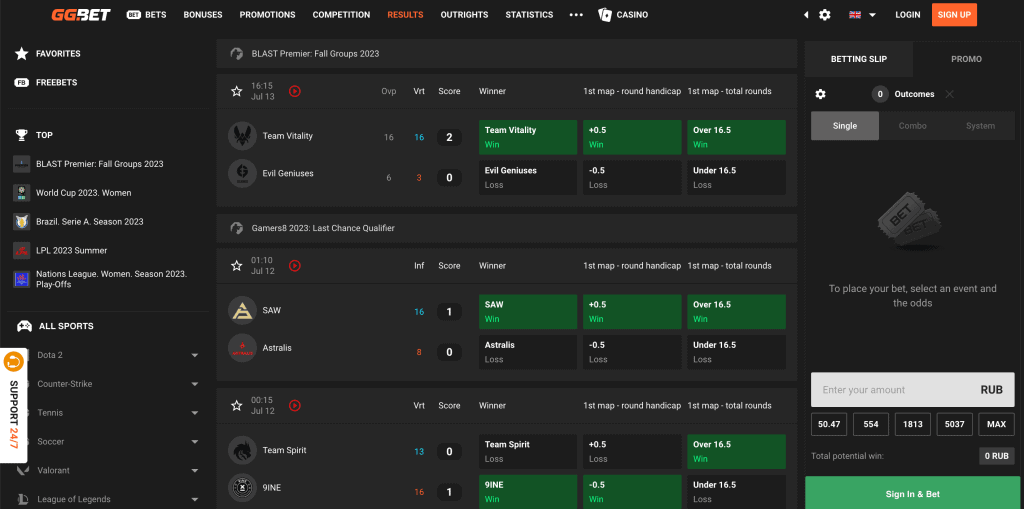Click the Astralis team logo
This screenshot has width=1024, height=509.
pos(242,348)
